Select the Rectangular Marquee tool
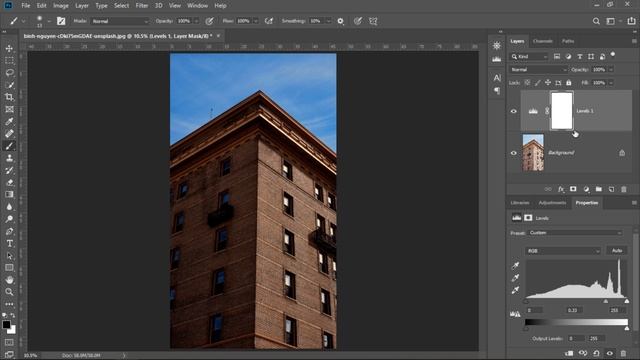Screen dimensions: 640x360 9,60
